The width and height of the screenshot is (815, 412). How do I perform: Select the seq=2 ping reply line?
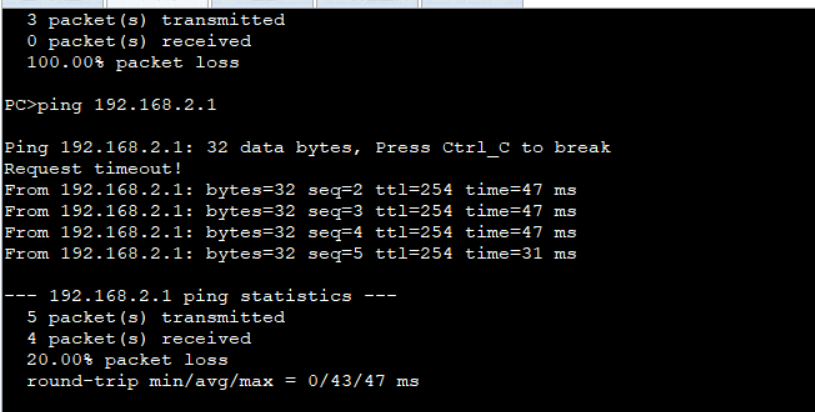click(291, 190)
